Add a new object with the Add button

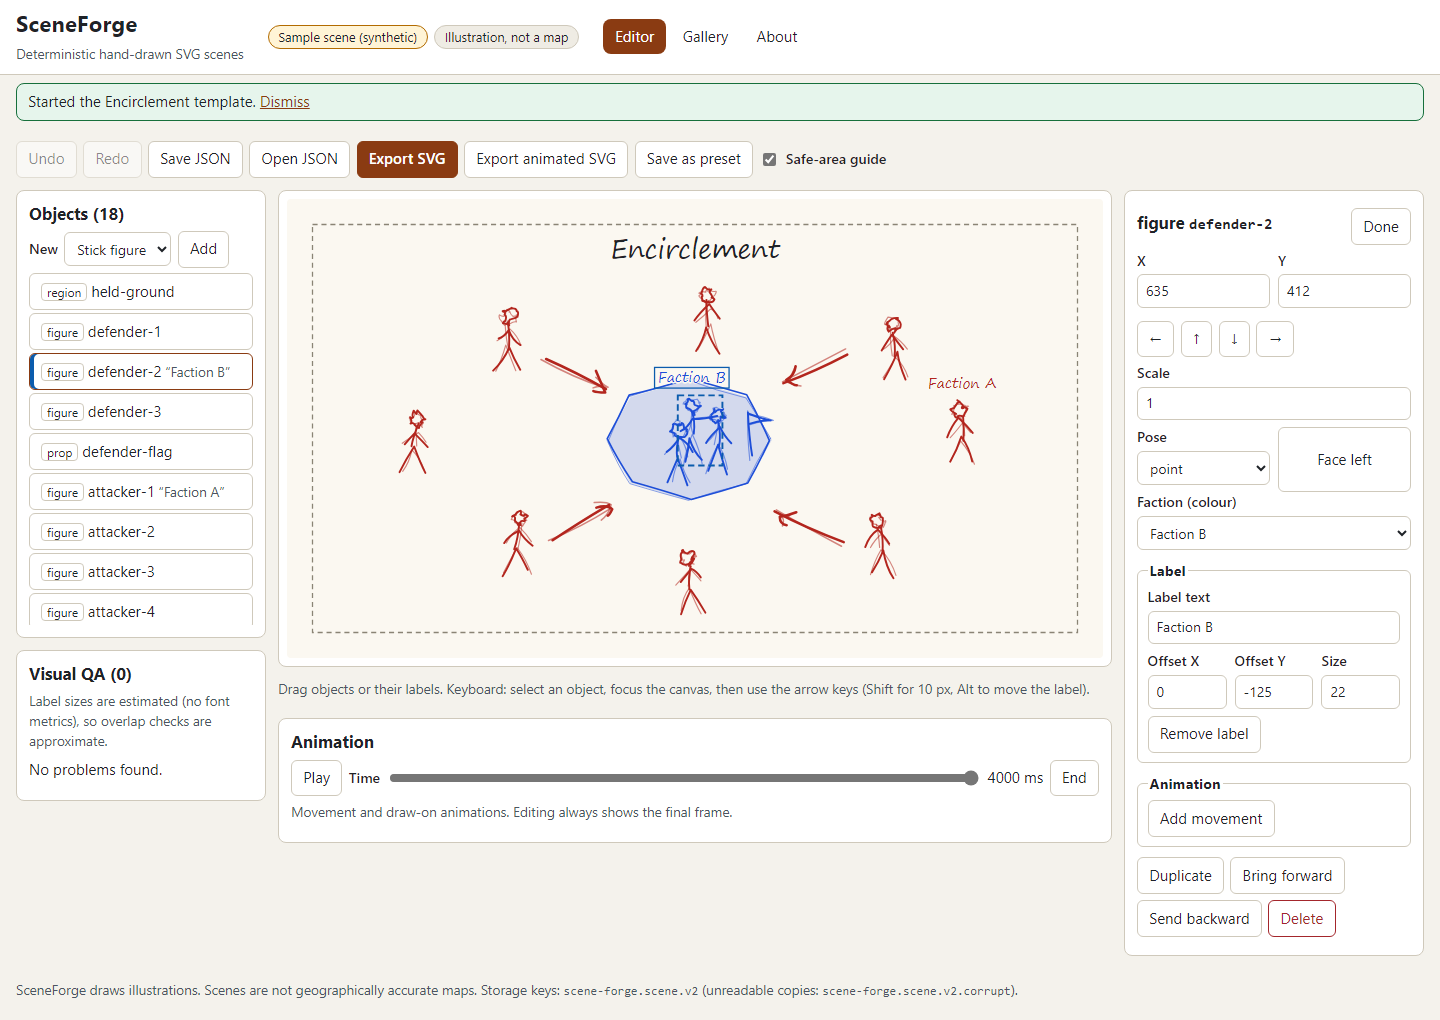pos(203,249)
